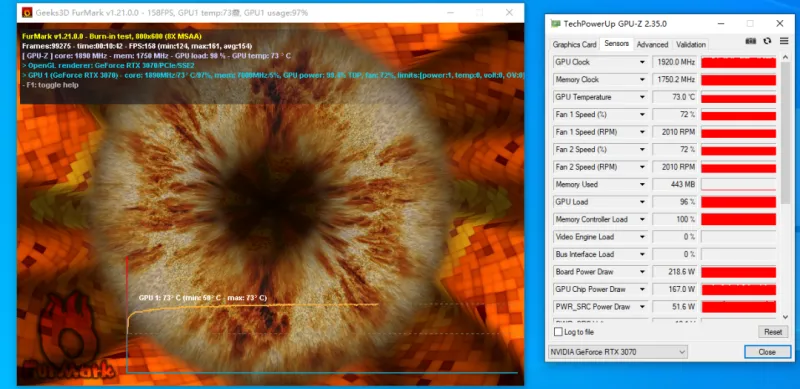Minimize the GPU-Z window
This screenshot has height=389, width=800.
[x=720, y=23]
